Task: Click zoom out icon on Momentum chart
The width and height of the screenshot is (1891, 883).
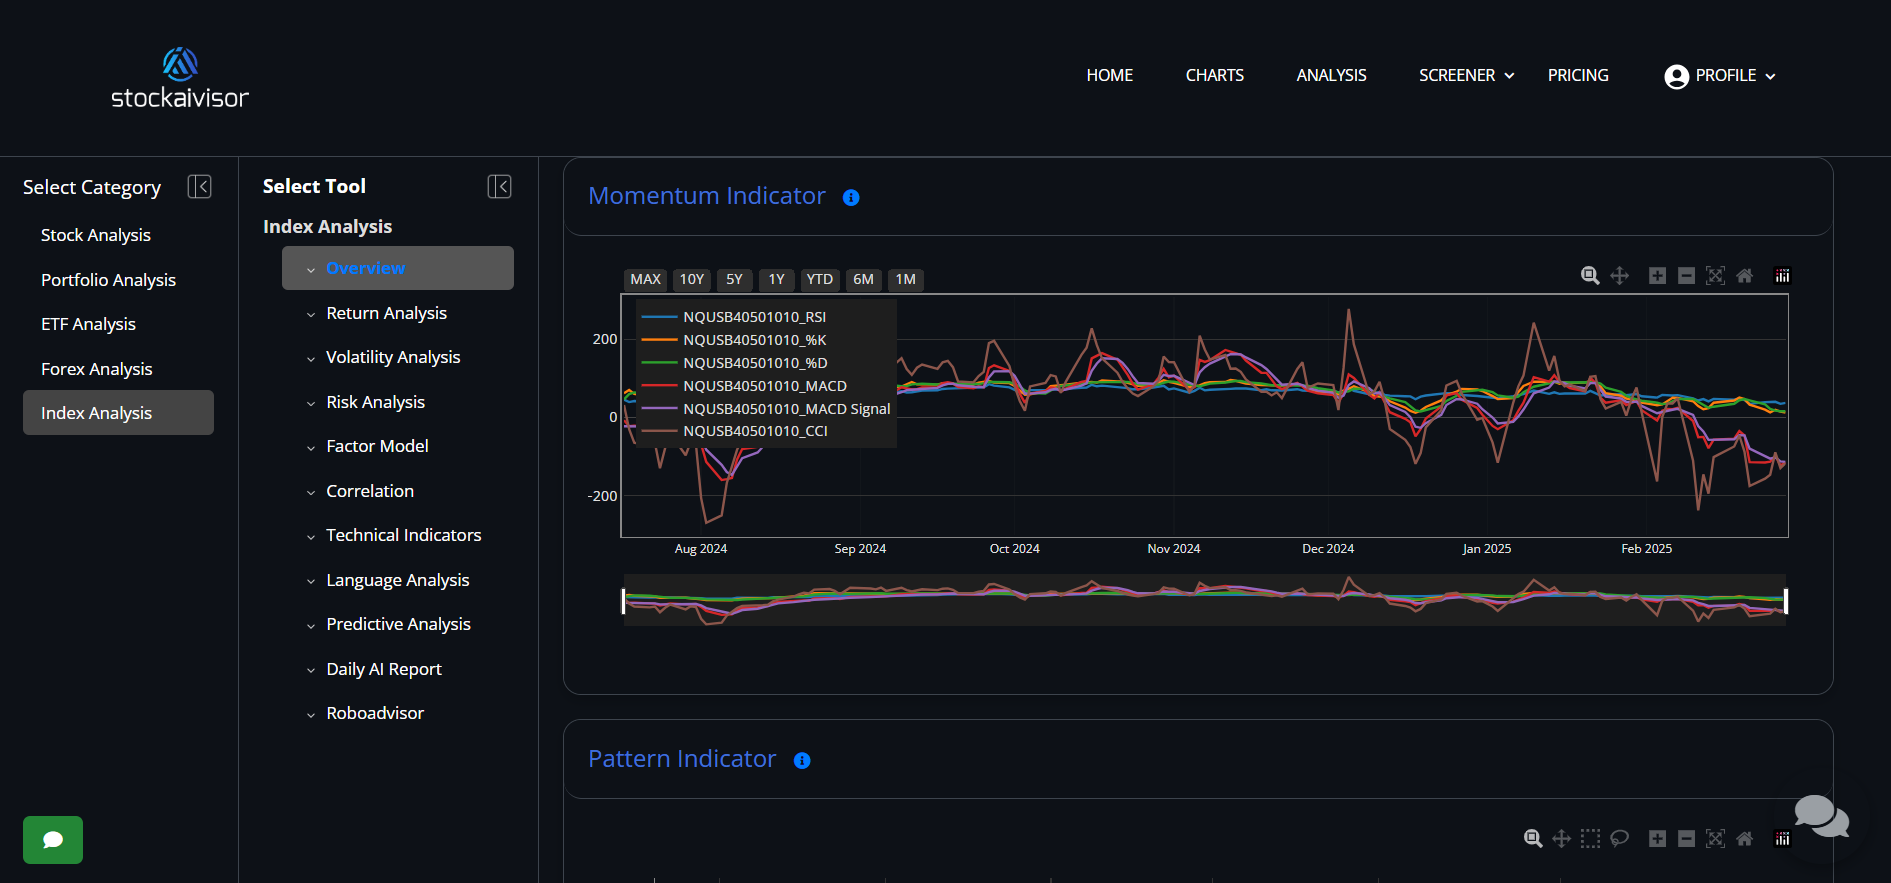Action: [x=1686, y=276]
